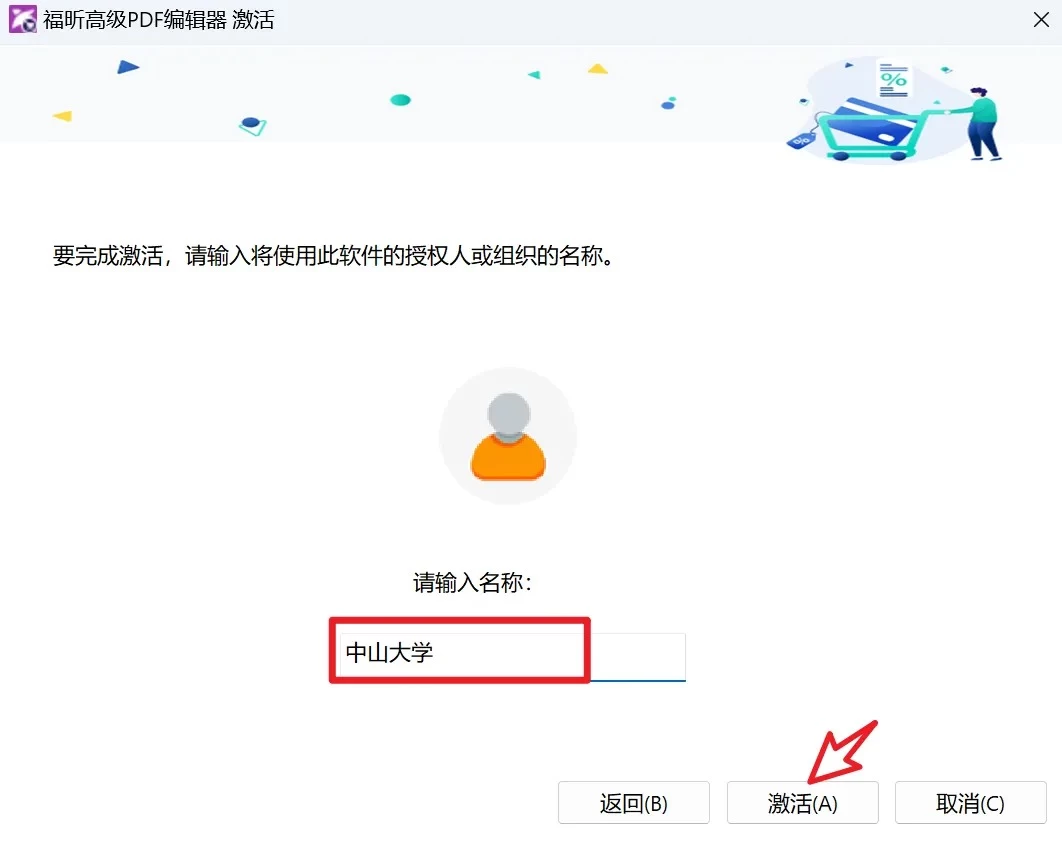Screen dimensions: 1062x843
Task: Click the 请输入名称 label
Action: (472, 582)
